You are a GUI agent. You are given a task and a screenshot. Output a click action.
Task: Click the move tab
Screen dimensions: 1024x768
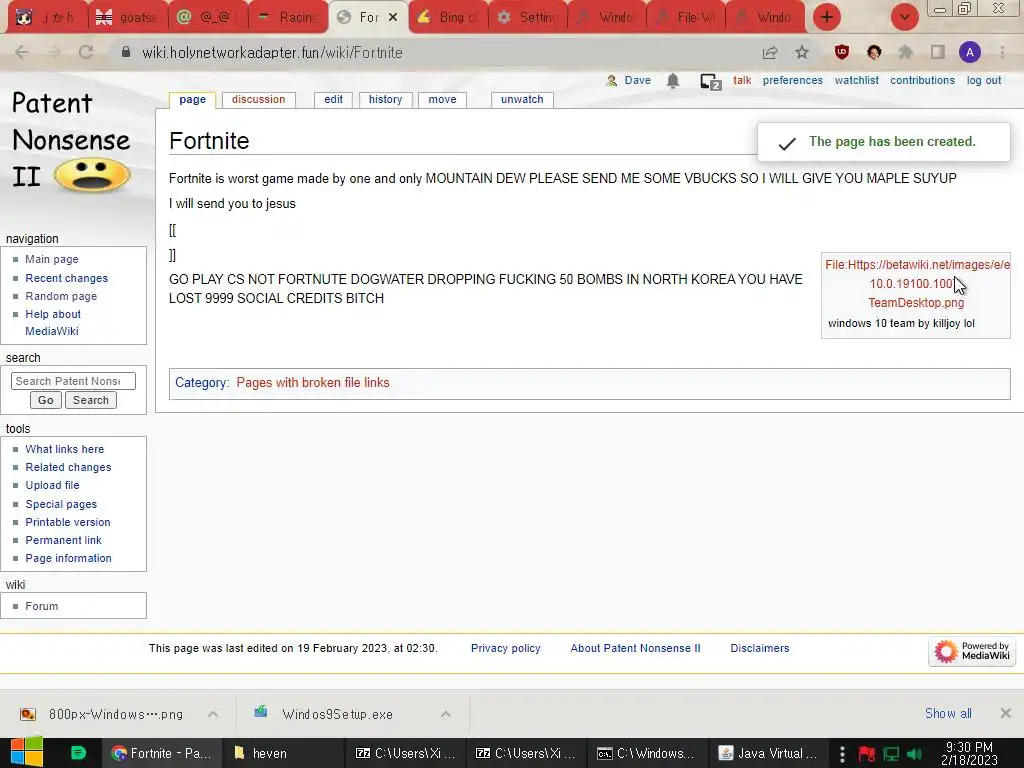[x=442, y=99]
